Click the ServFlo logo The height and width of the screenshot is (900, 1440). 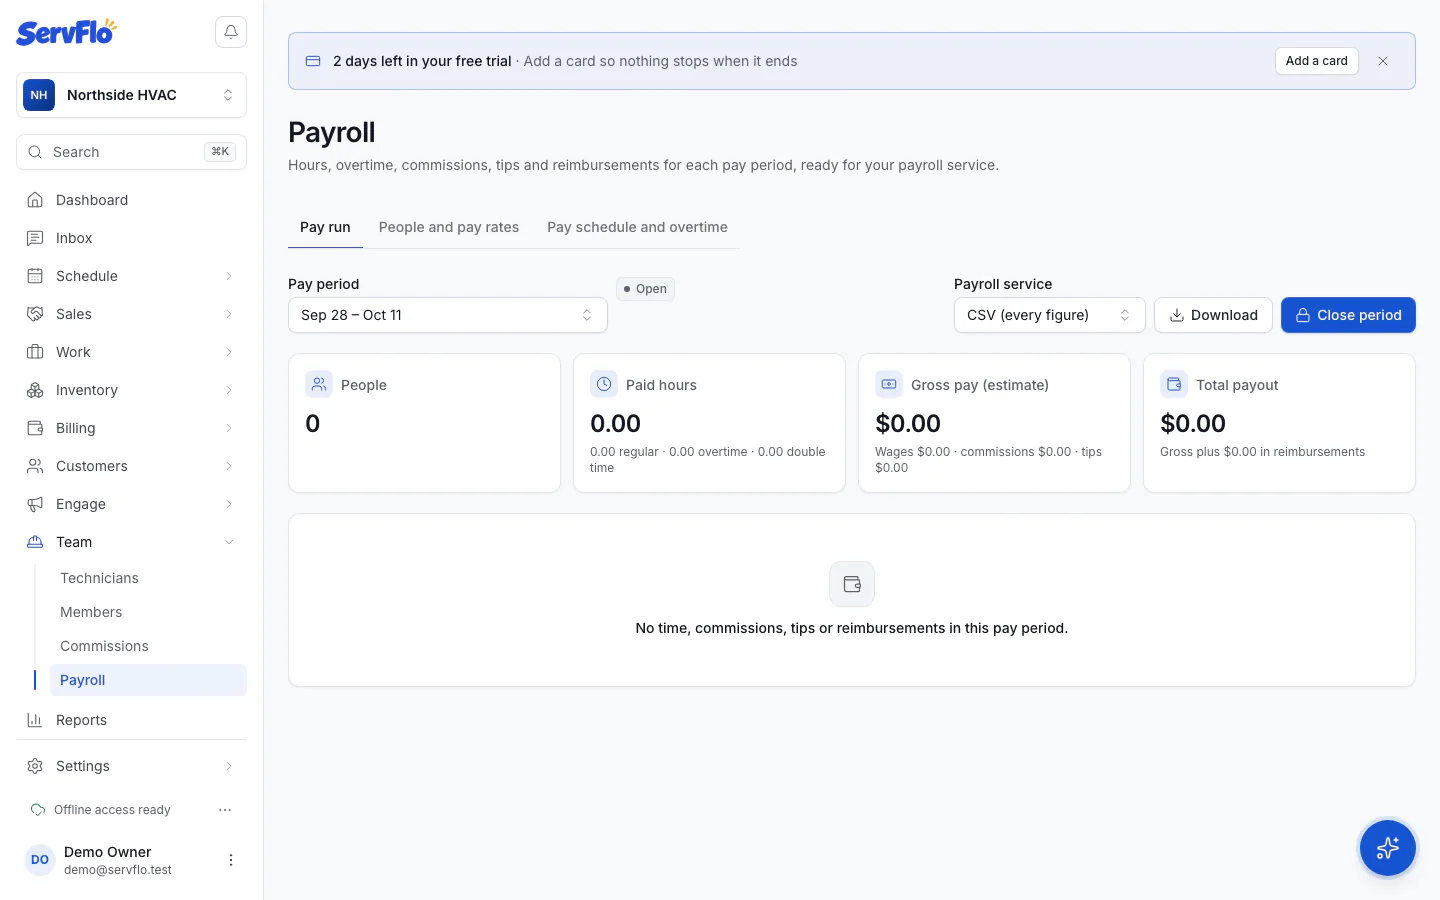tap(66, 32)
